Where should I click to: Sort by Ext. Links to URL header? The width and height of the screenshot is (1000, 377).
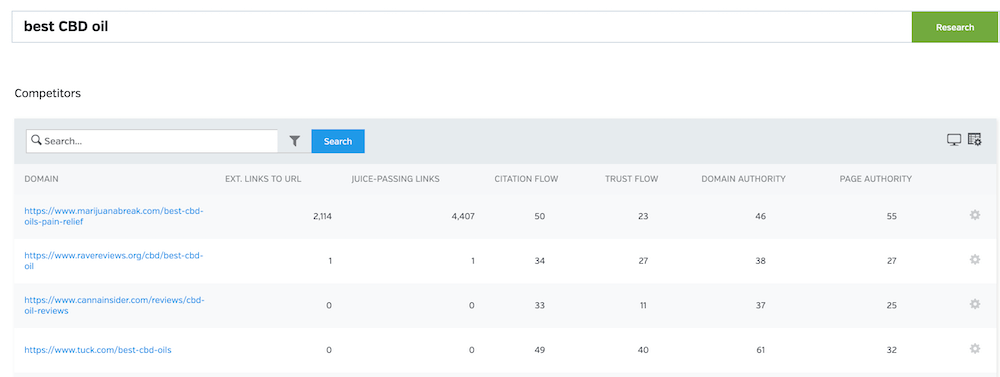coord(263,179)
